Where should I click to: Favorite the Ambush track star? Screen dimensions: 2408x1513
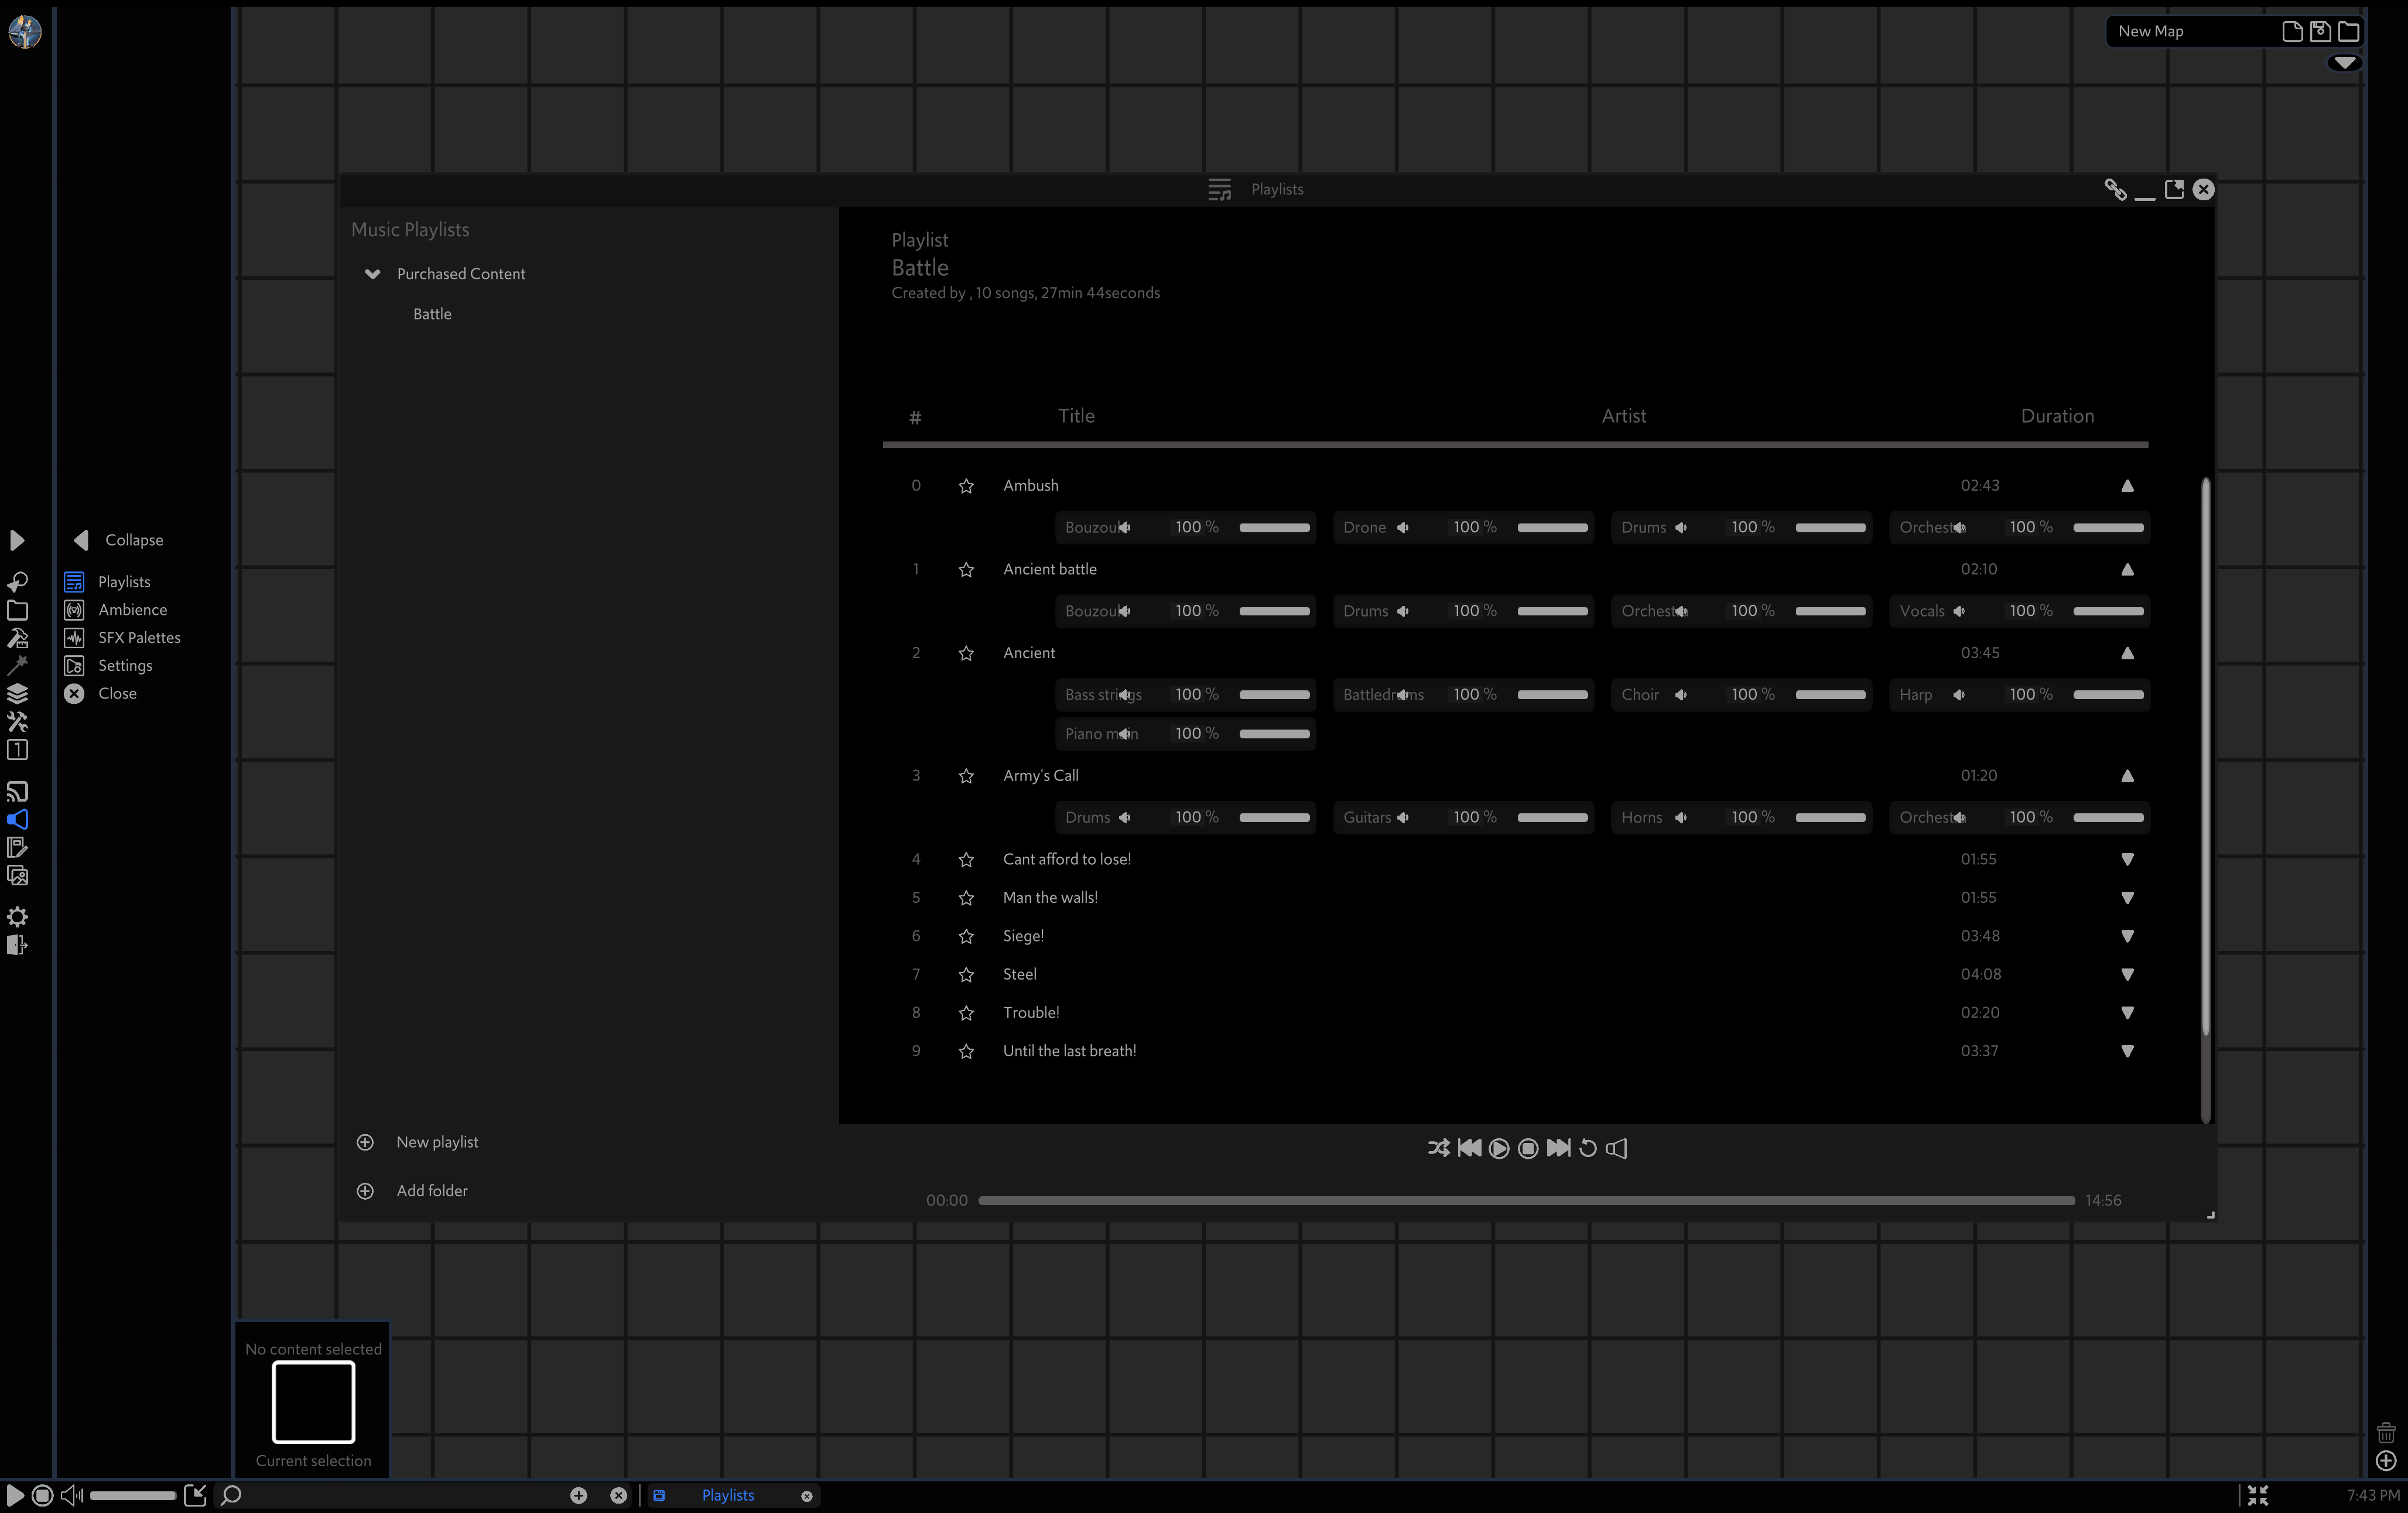click(966, 486)
